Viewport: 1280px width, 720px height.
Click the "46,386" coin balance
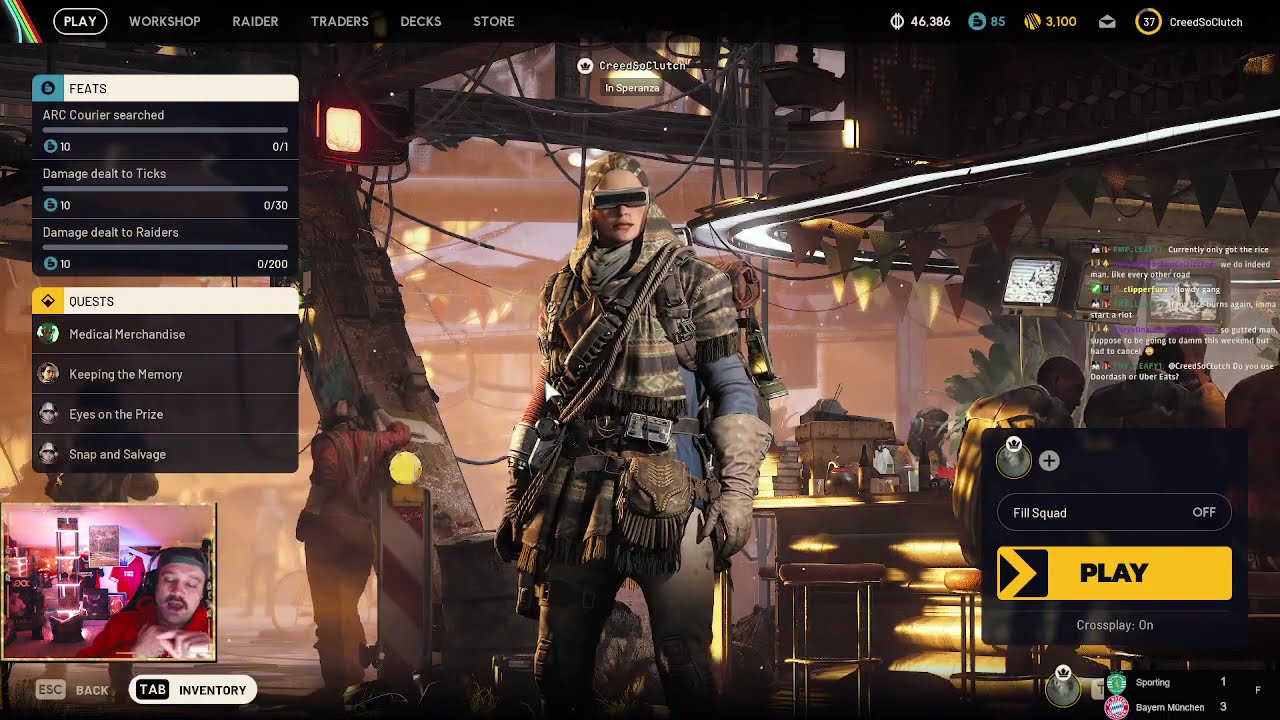point(930,21)
